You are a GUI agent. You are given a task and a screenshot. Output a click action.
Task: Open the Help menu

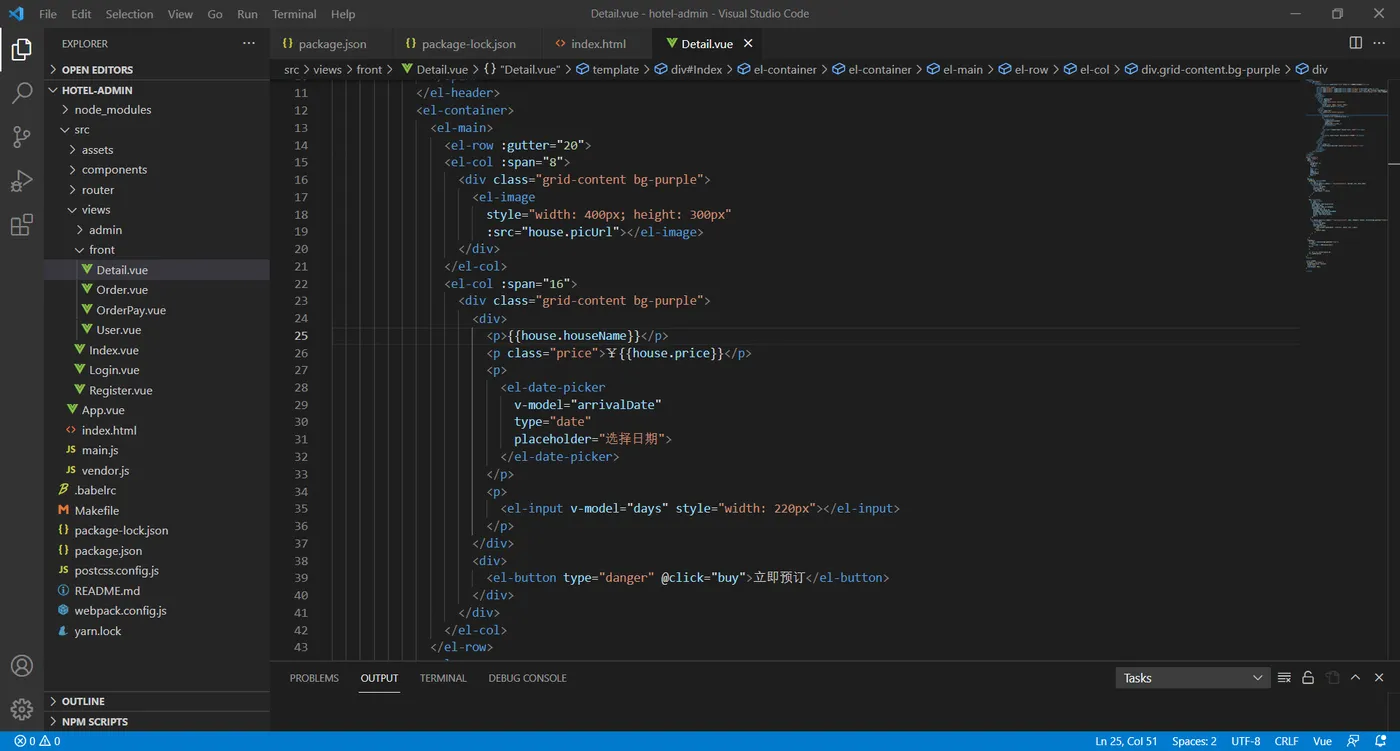(343, 14)
